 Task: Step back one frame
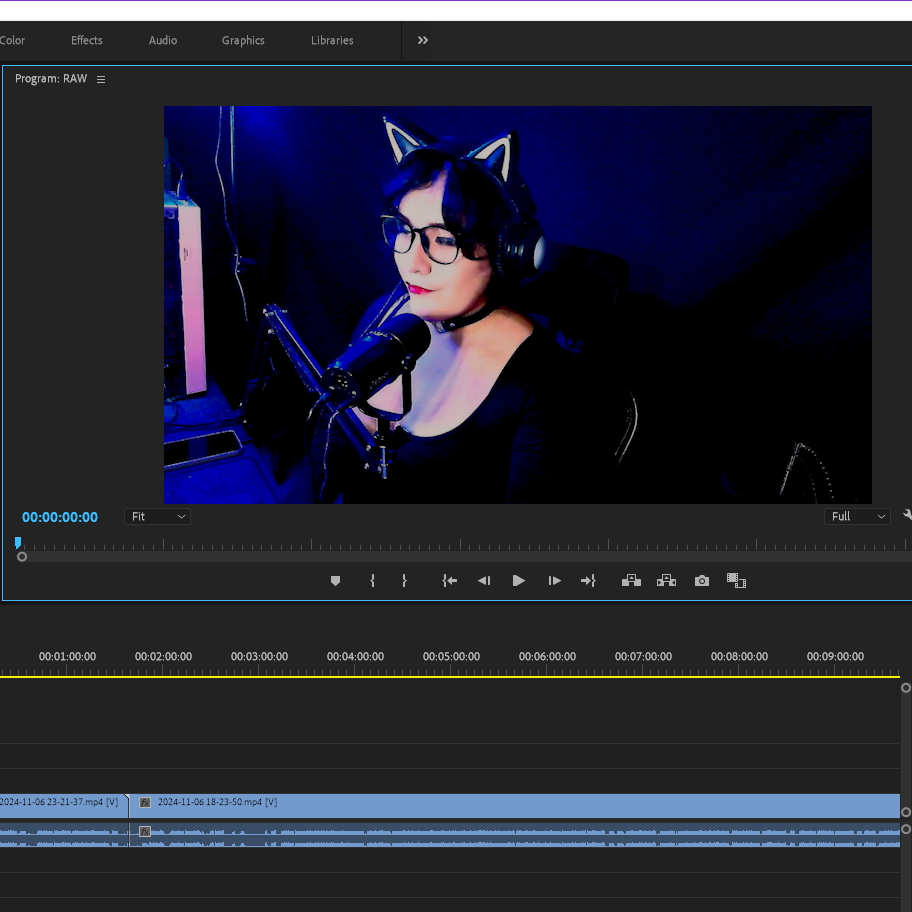point(484,581)
